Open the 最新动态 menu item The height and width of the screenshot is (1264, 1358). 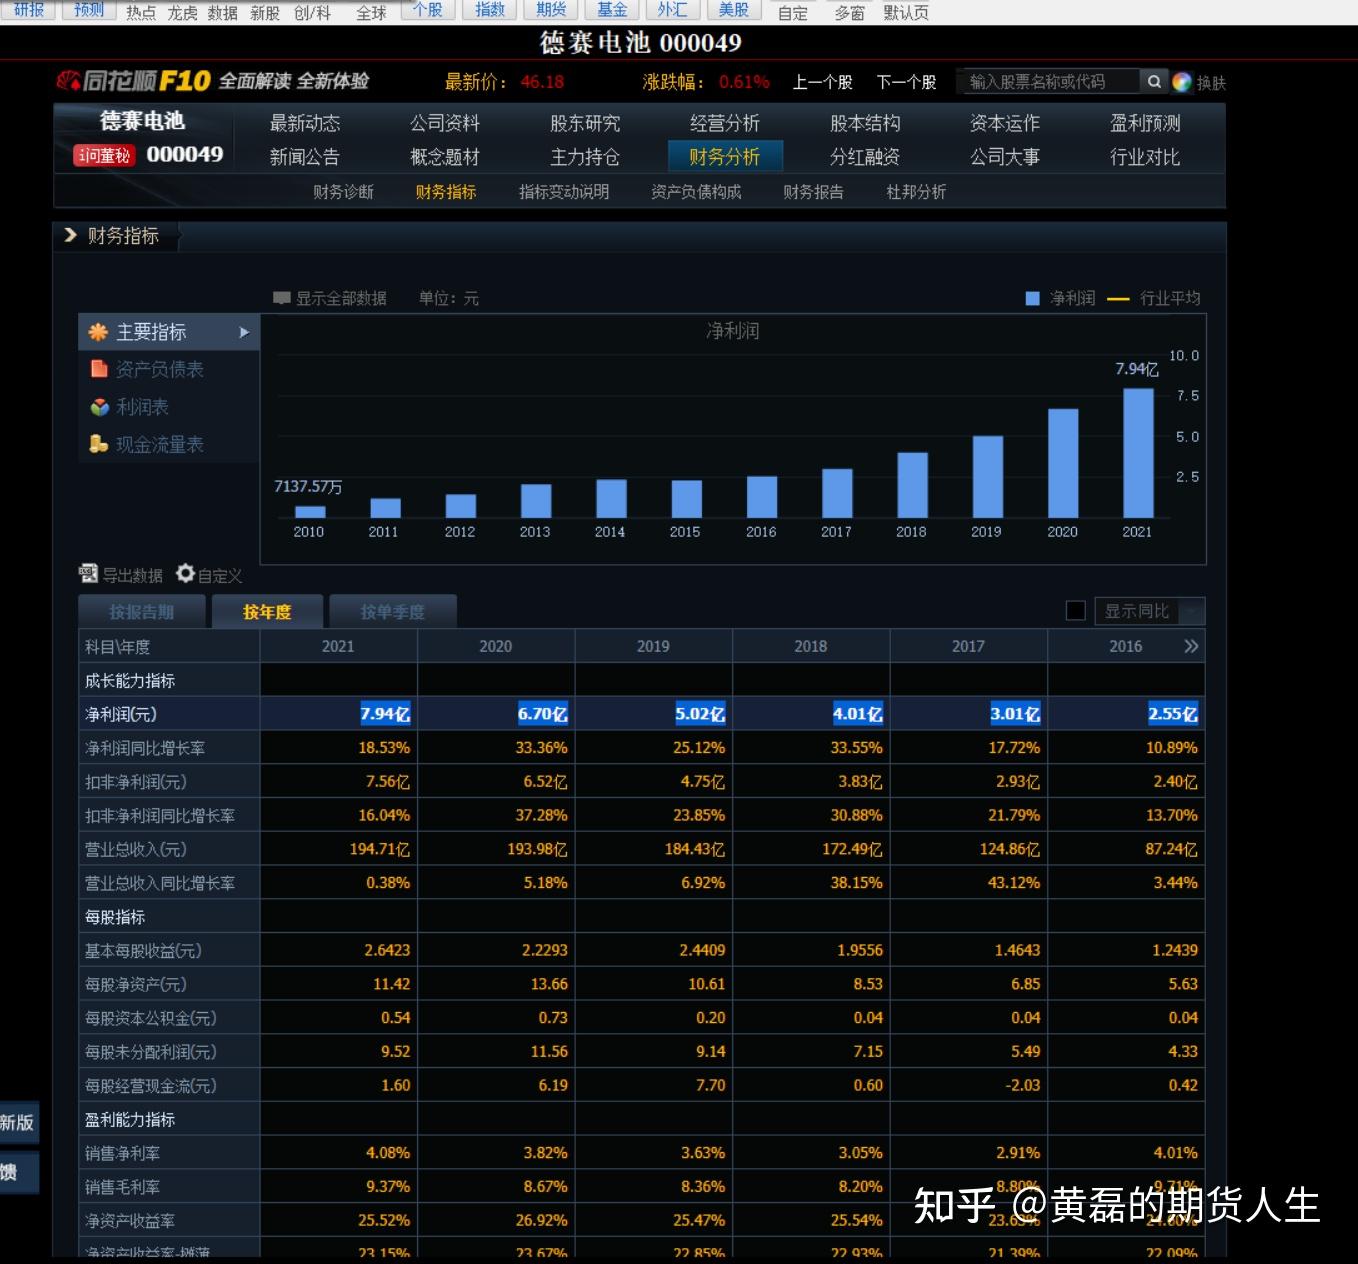(305, 123)
